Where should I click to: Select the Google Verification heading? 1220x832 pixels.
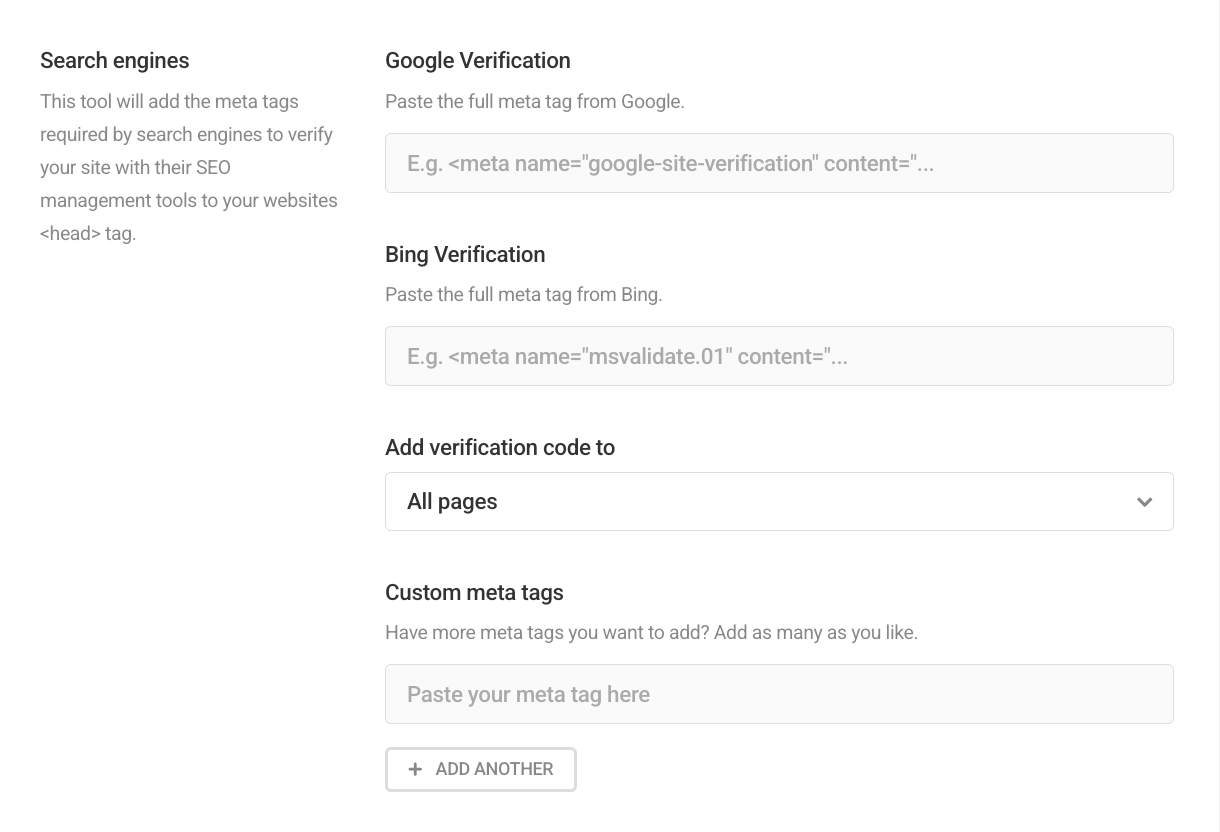(x=477, y=60)
